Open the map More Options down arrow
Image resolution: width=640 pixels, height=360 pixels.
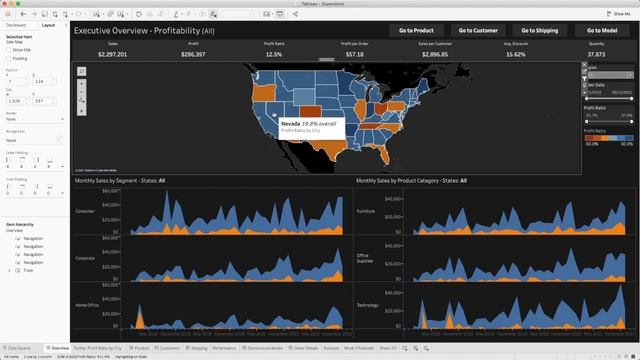(x=584, y=93)
